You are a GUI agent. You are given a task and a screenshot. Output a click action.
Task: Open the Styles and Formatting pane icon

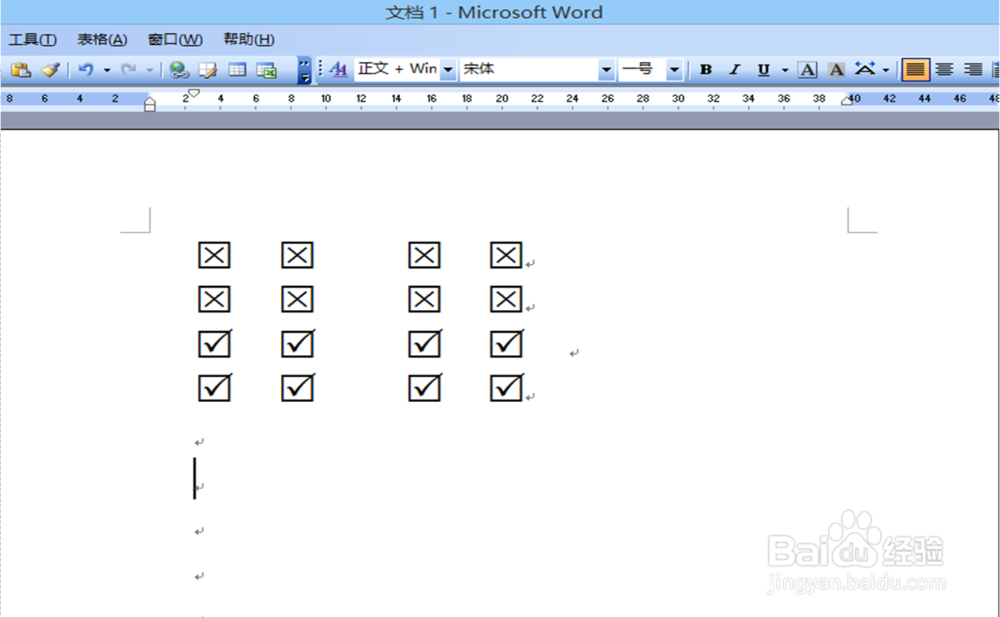338,69
